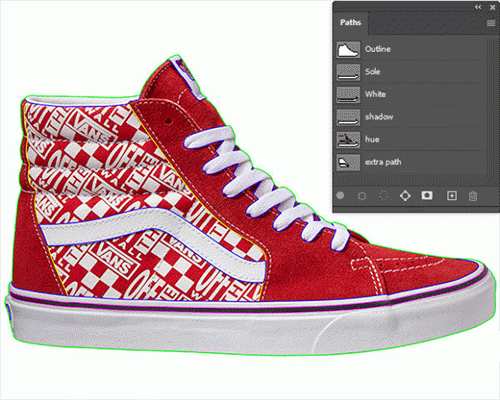This screenshot has width=500, height=400.
Task: Fill path with foreground color
Action: (x=340, y=196)
